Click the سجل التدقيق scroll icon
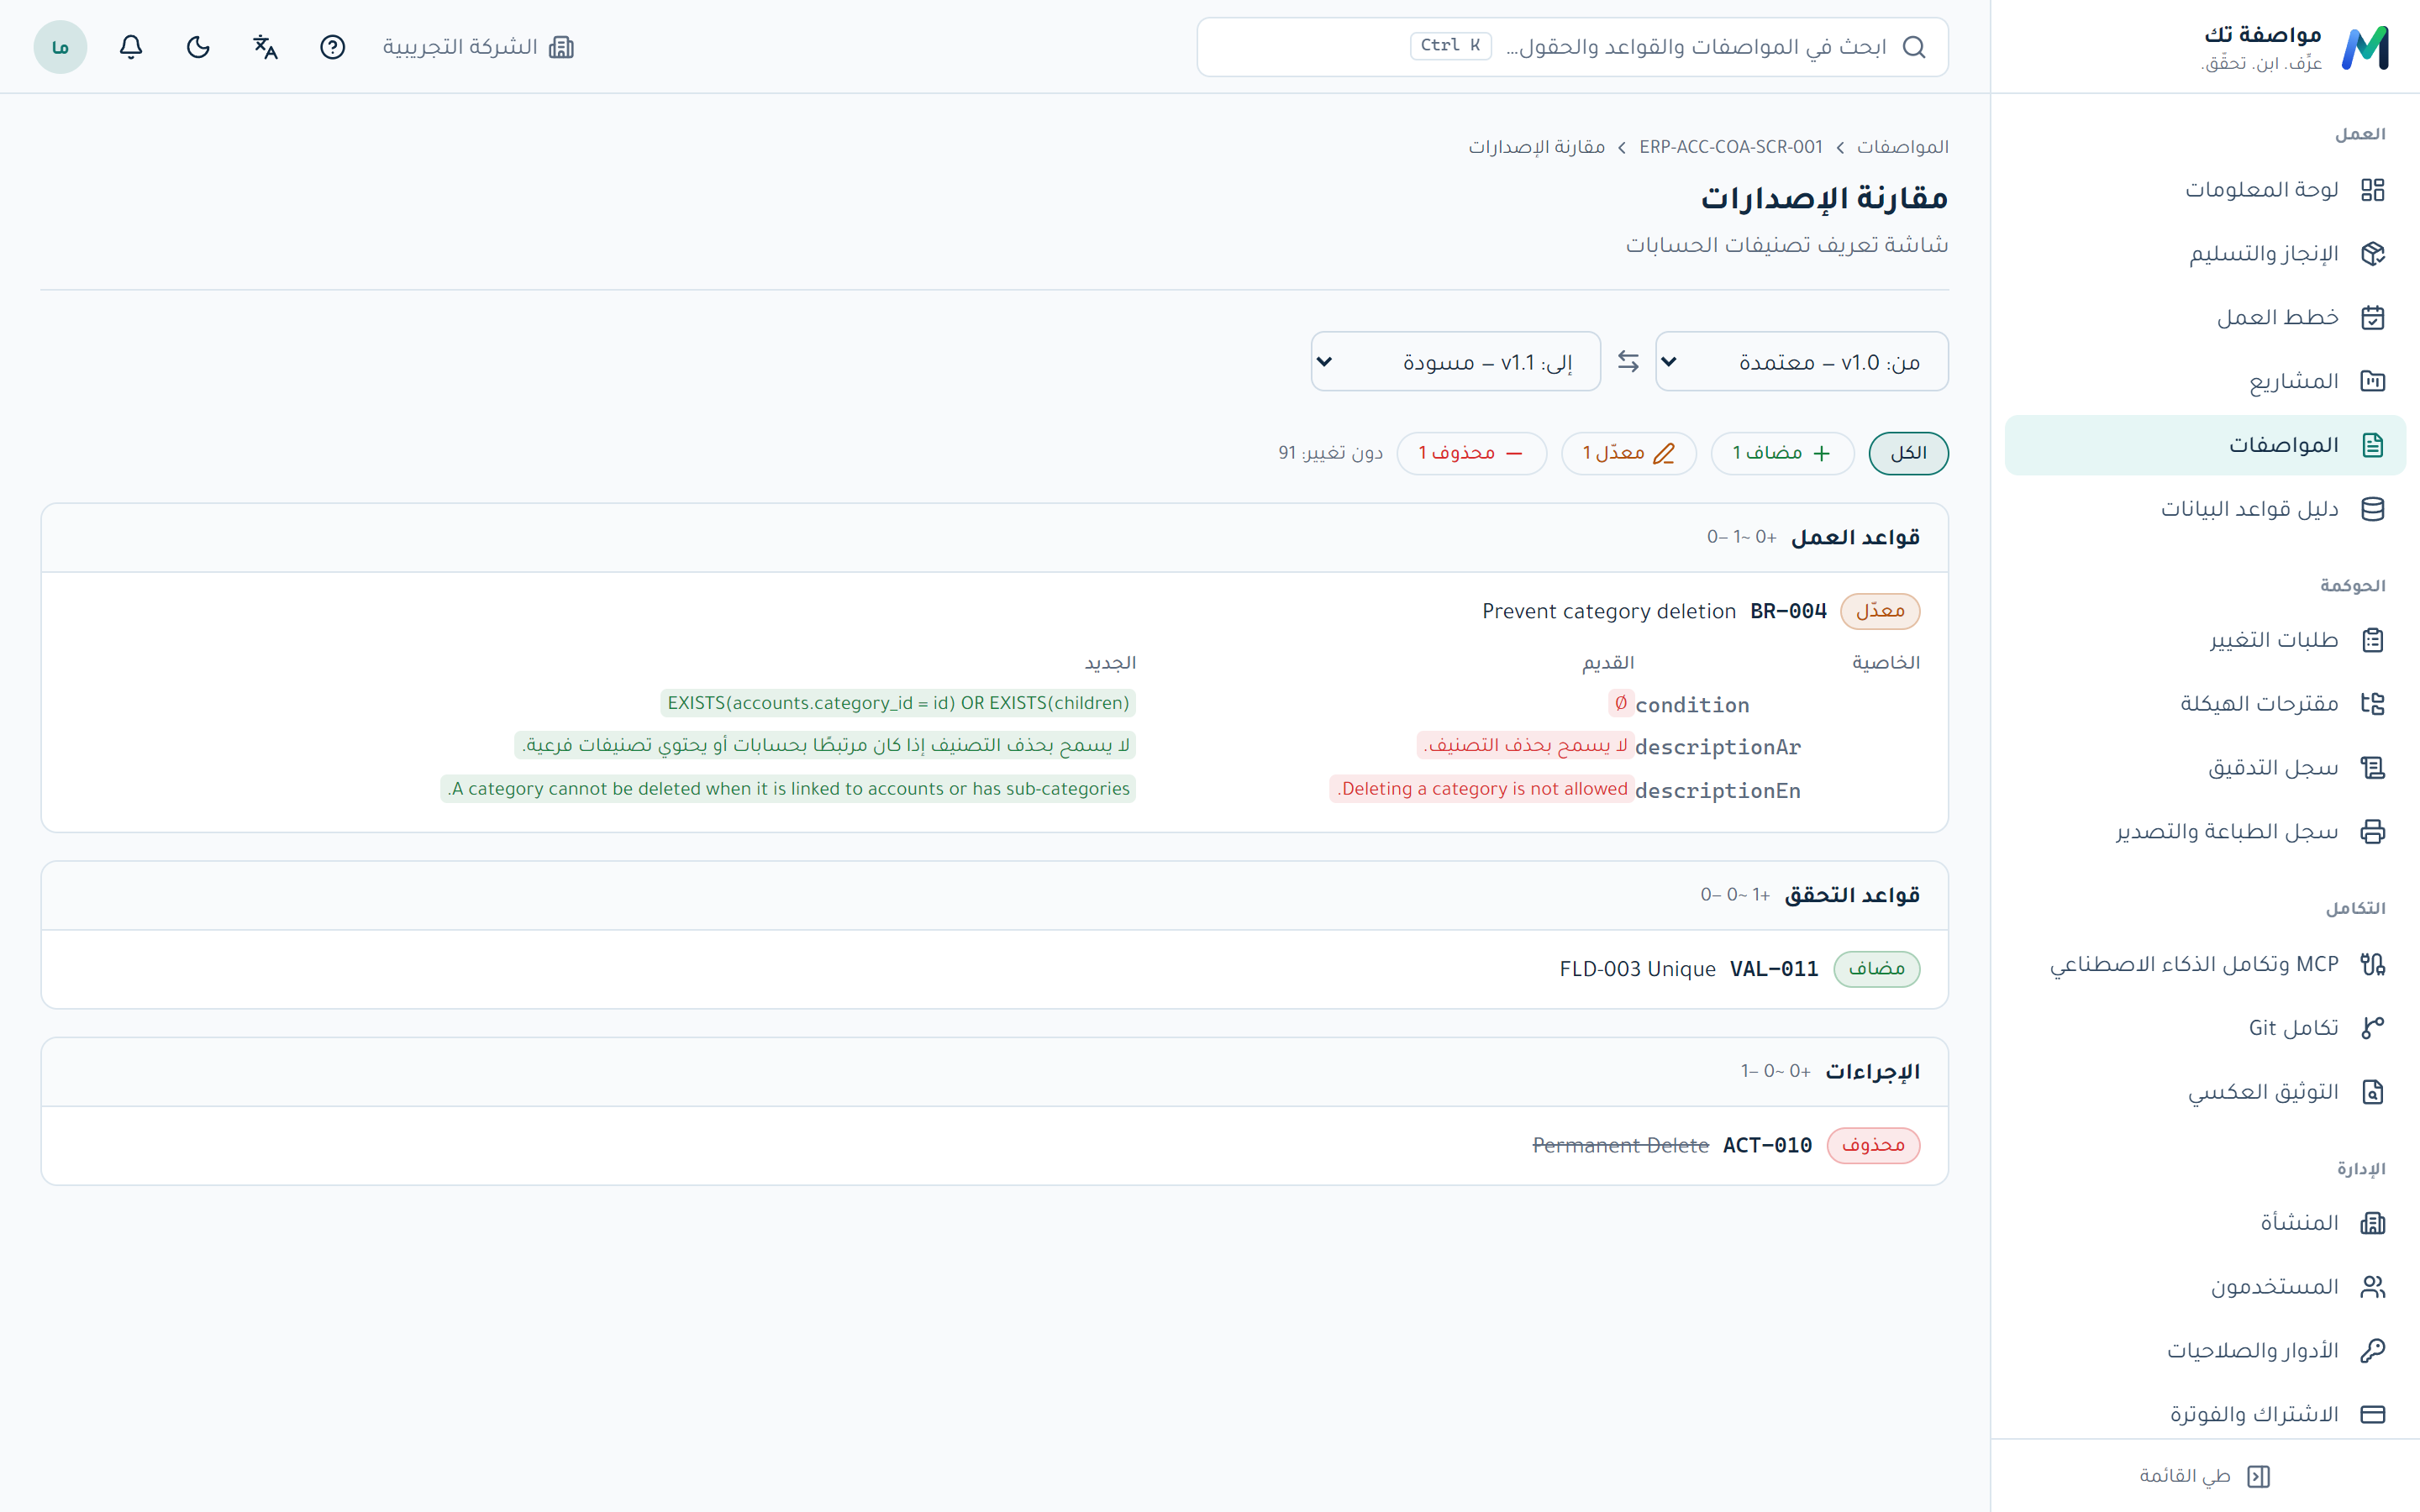2420x1512 pixels. pyautogui.click(x=2372, y=768)
